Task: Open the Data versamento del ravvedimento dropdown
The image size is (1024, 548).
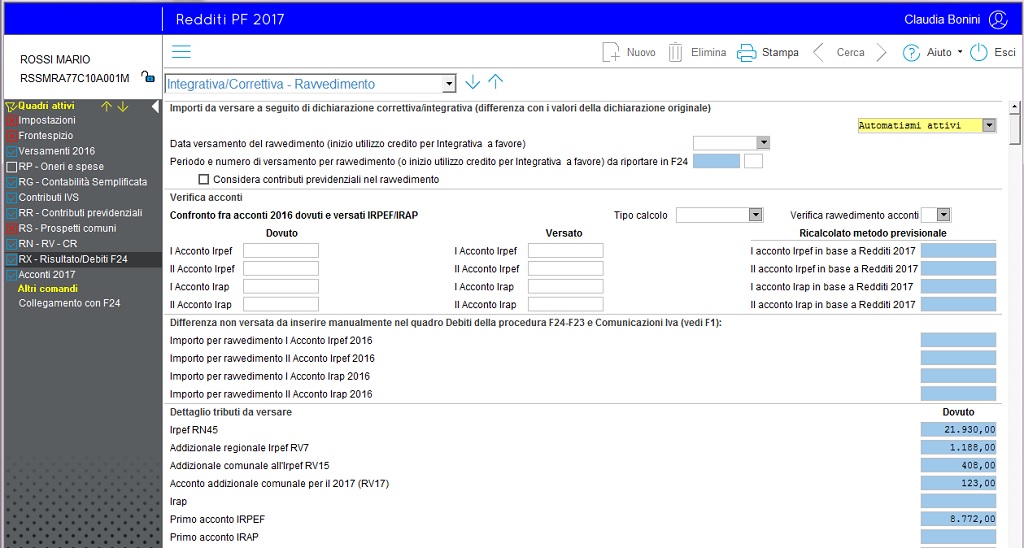Action: pos(763,143)
